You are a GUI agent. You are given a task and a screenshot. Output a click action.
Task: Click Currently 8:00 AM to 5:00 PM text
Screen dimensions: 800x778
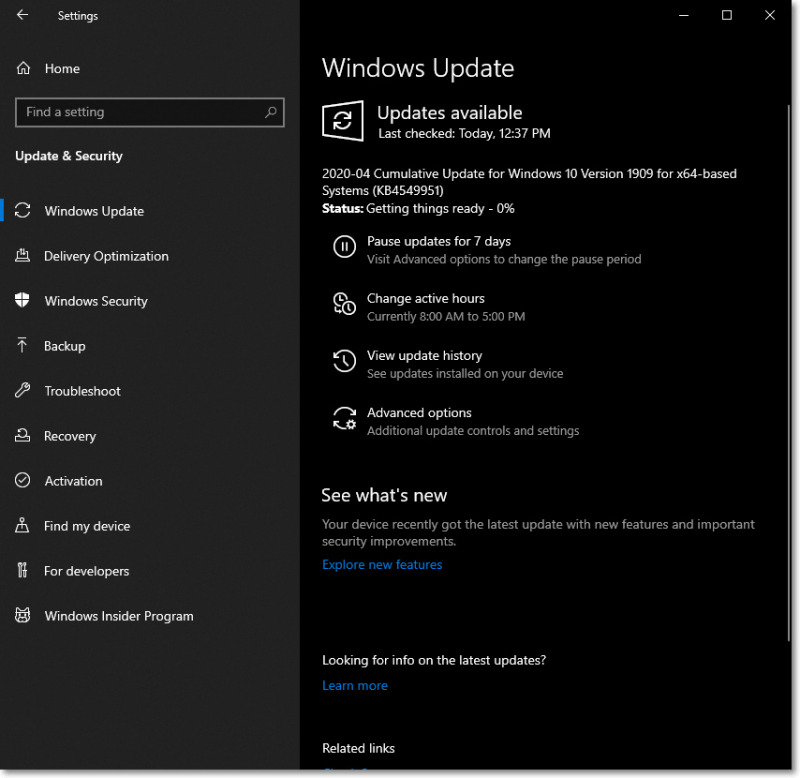point(446,316)
